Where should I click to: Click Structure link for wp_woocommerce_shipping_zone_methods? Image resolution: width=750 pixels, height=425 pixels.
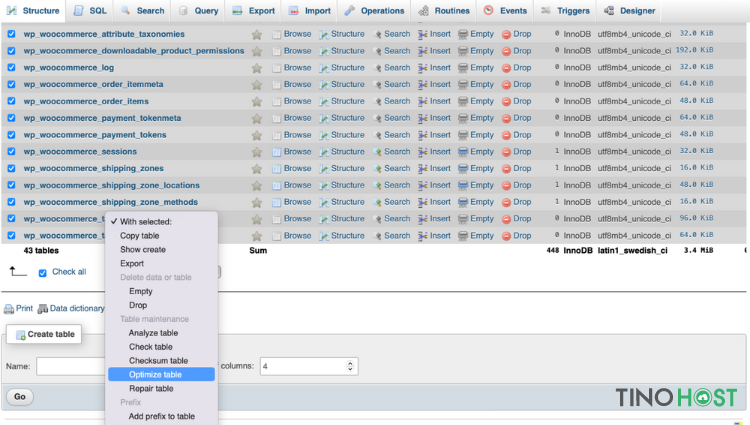click(347, 202)
